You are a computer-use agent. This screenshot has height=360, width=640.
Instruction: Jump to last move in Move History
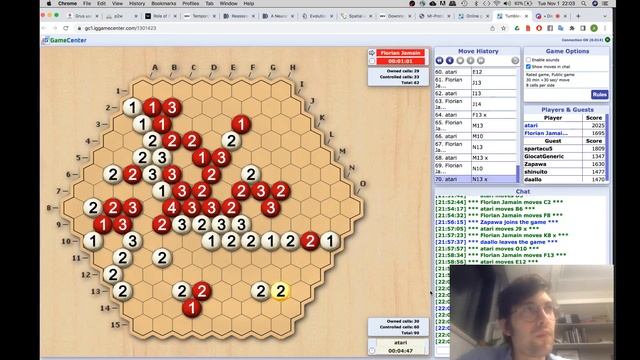point(481,60)
